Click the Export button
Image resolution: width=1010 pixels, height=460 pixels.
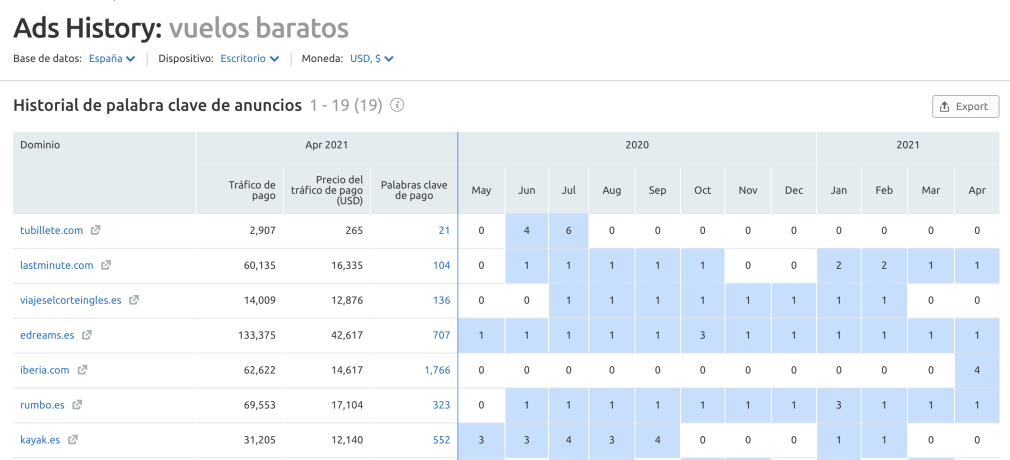[965, 106]
